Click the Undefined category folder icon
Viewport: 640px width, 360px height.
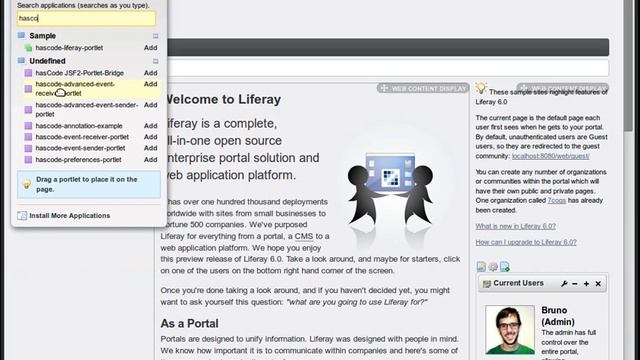click(x=21, y=61)
